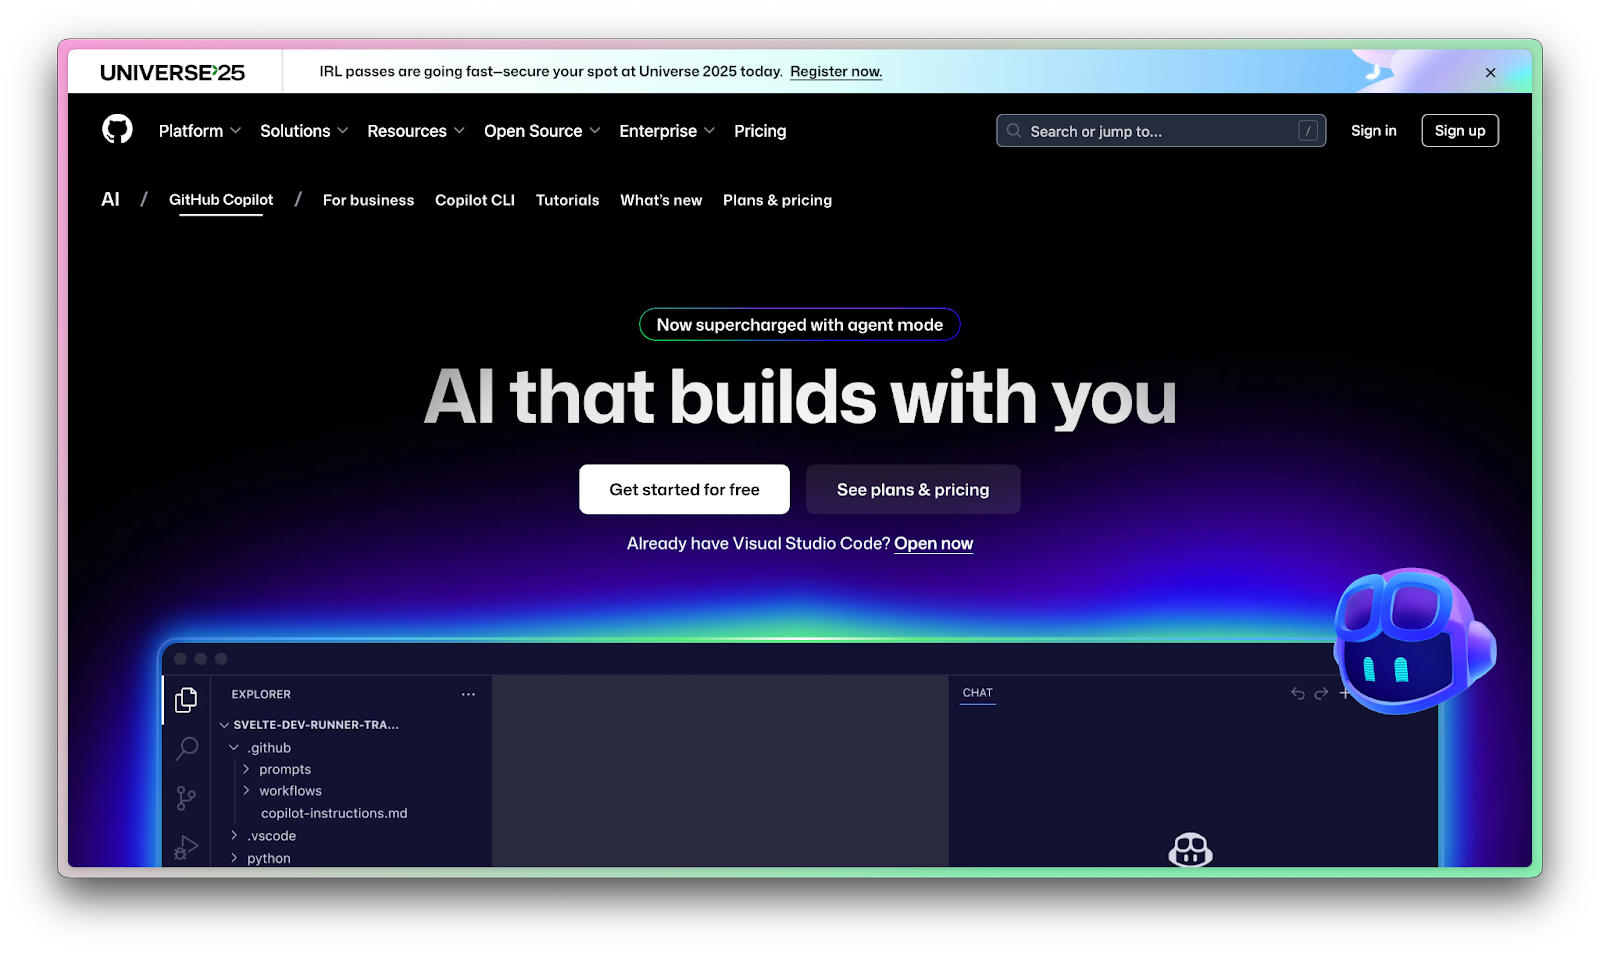Open copilot-instructions.md file

(334, 813)
